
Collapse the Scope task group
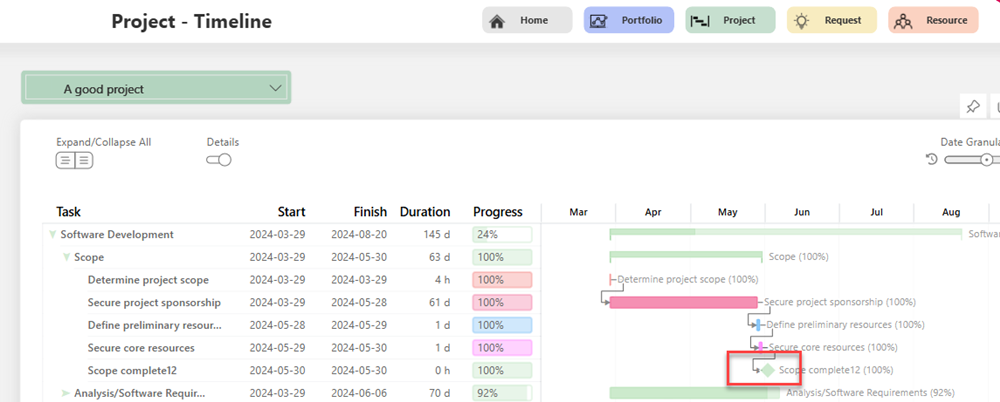67,258
